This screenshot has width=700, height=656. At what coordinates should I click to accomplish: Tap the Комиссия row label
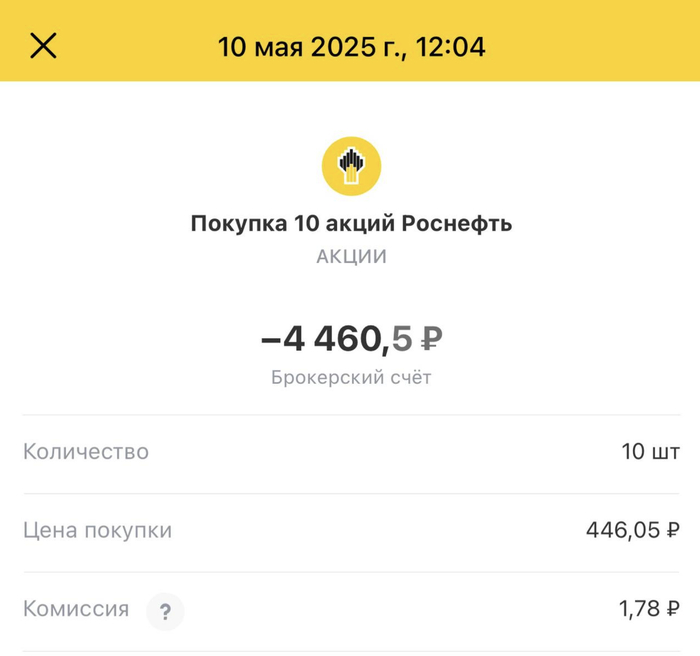point(76,609)
